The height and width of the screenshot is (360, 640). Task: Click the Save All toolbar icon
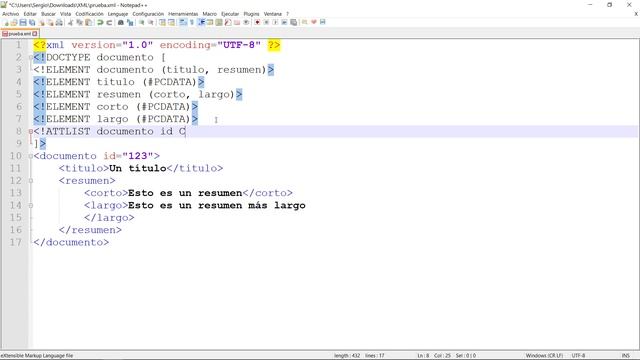coord(32,22)
